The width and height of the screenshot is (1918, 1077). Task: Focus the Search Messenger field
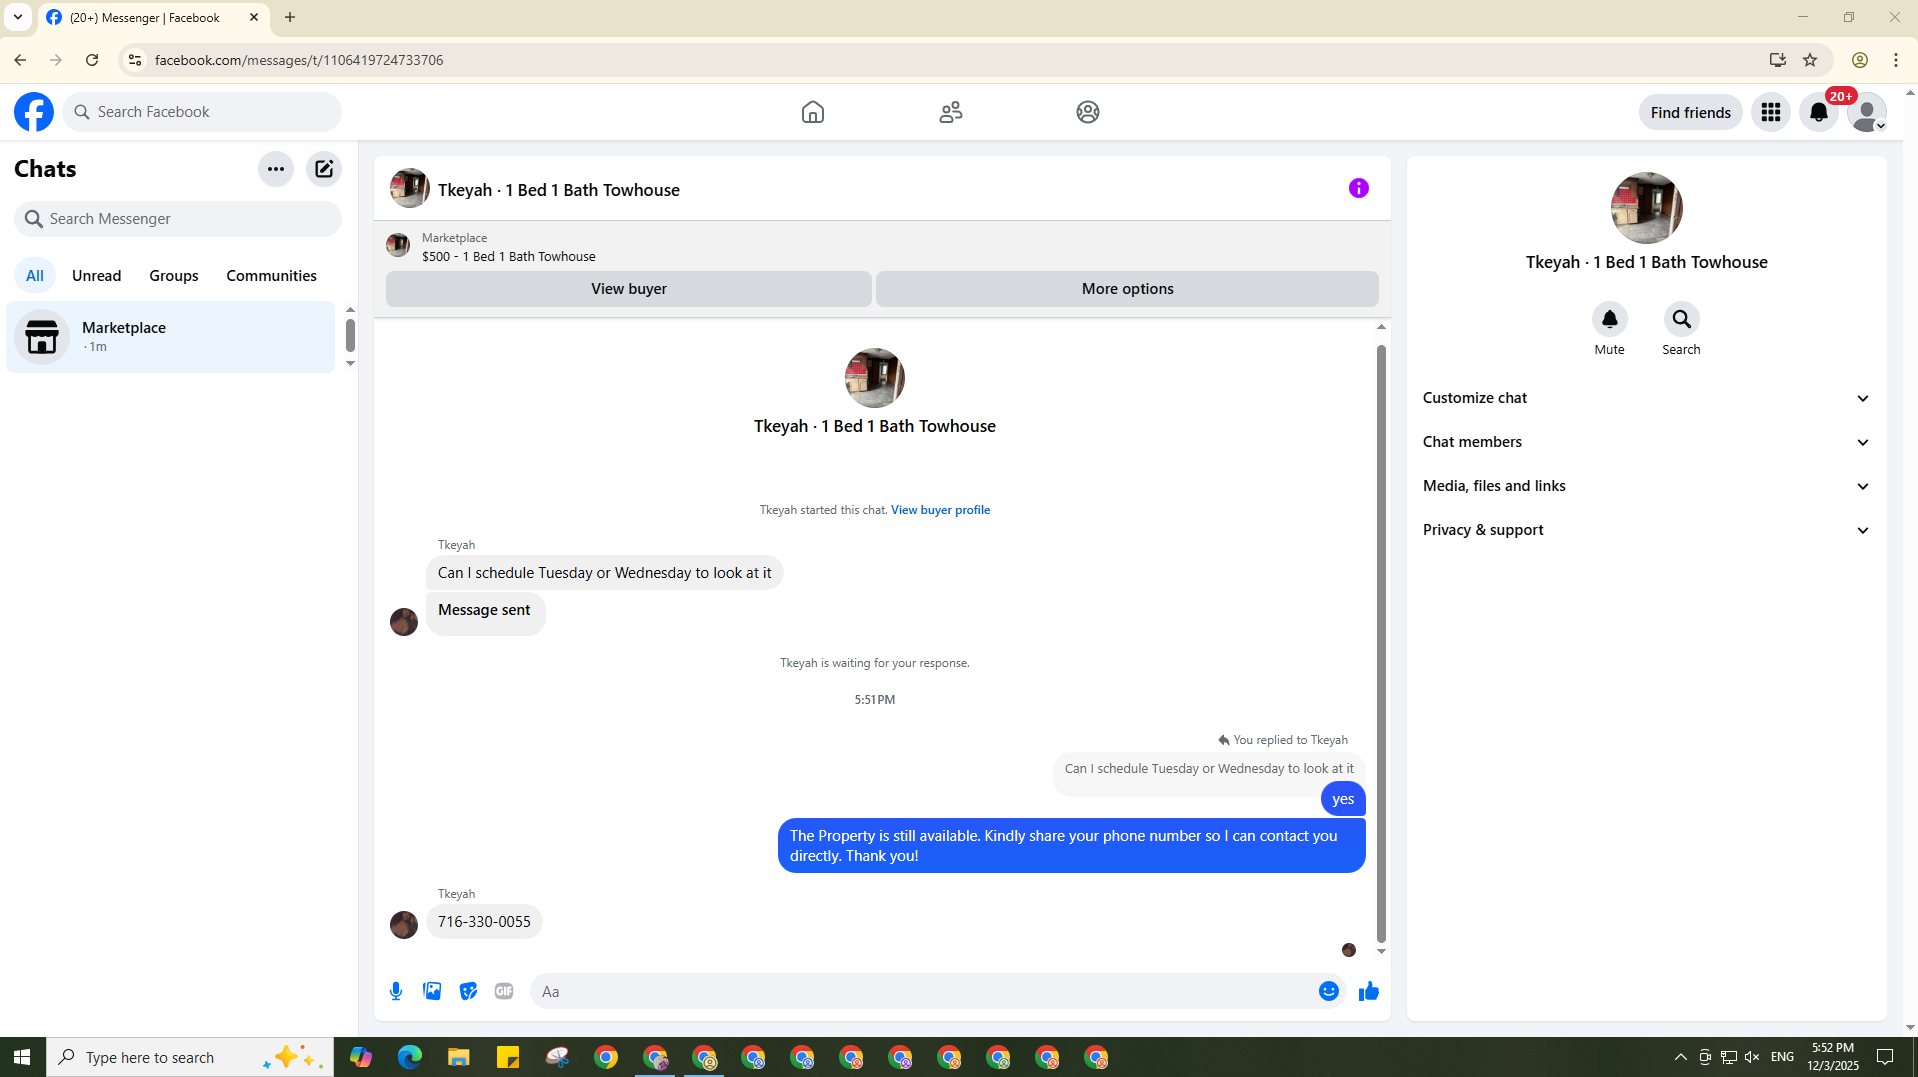(178, 219)
